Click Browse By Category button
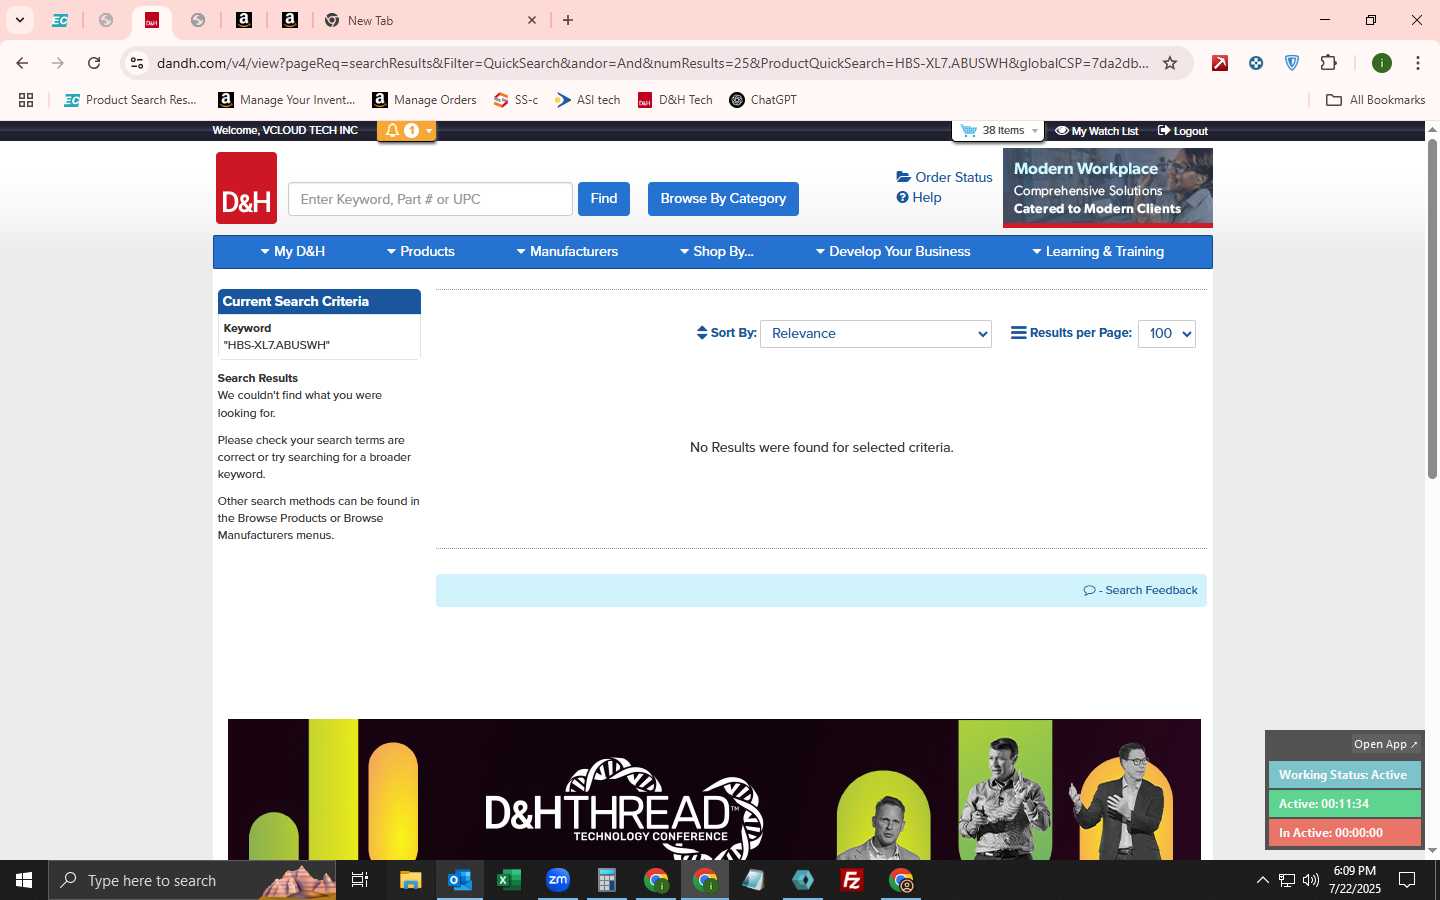 point(723,199)
